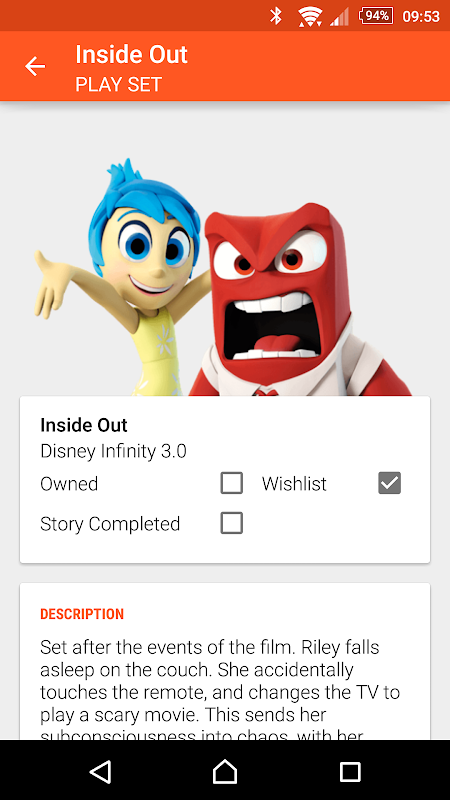
Task: Tap the Owned label text
Action: 69,484
